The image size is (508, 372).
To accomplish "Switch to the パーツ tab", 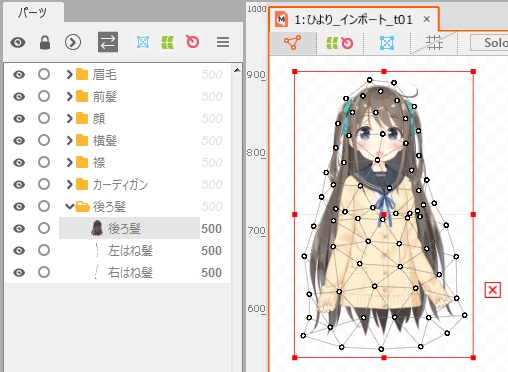I will point(33,13).
